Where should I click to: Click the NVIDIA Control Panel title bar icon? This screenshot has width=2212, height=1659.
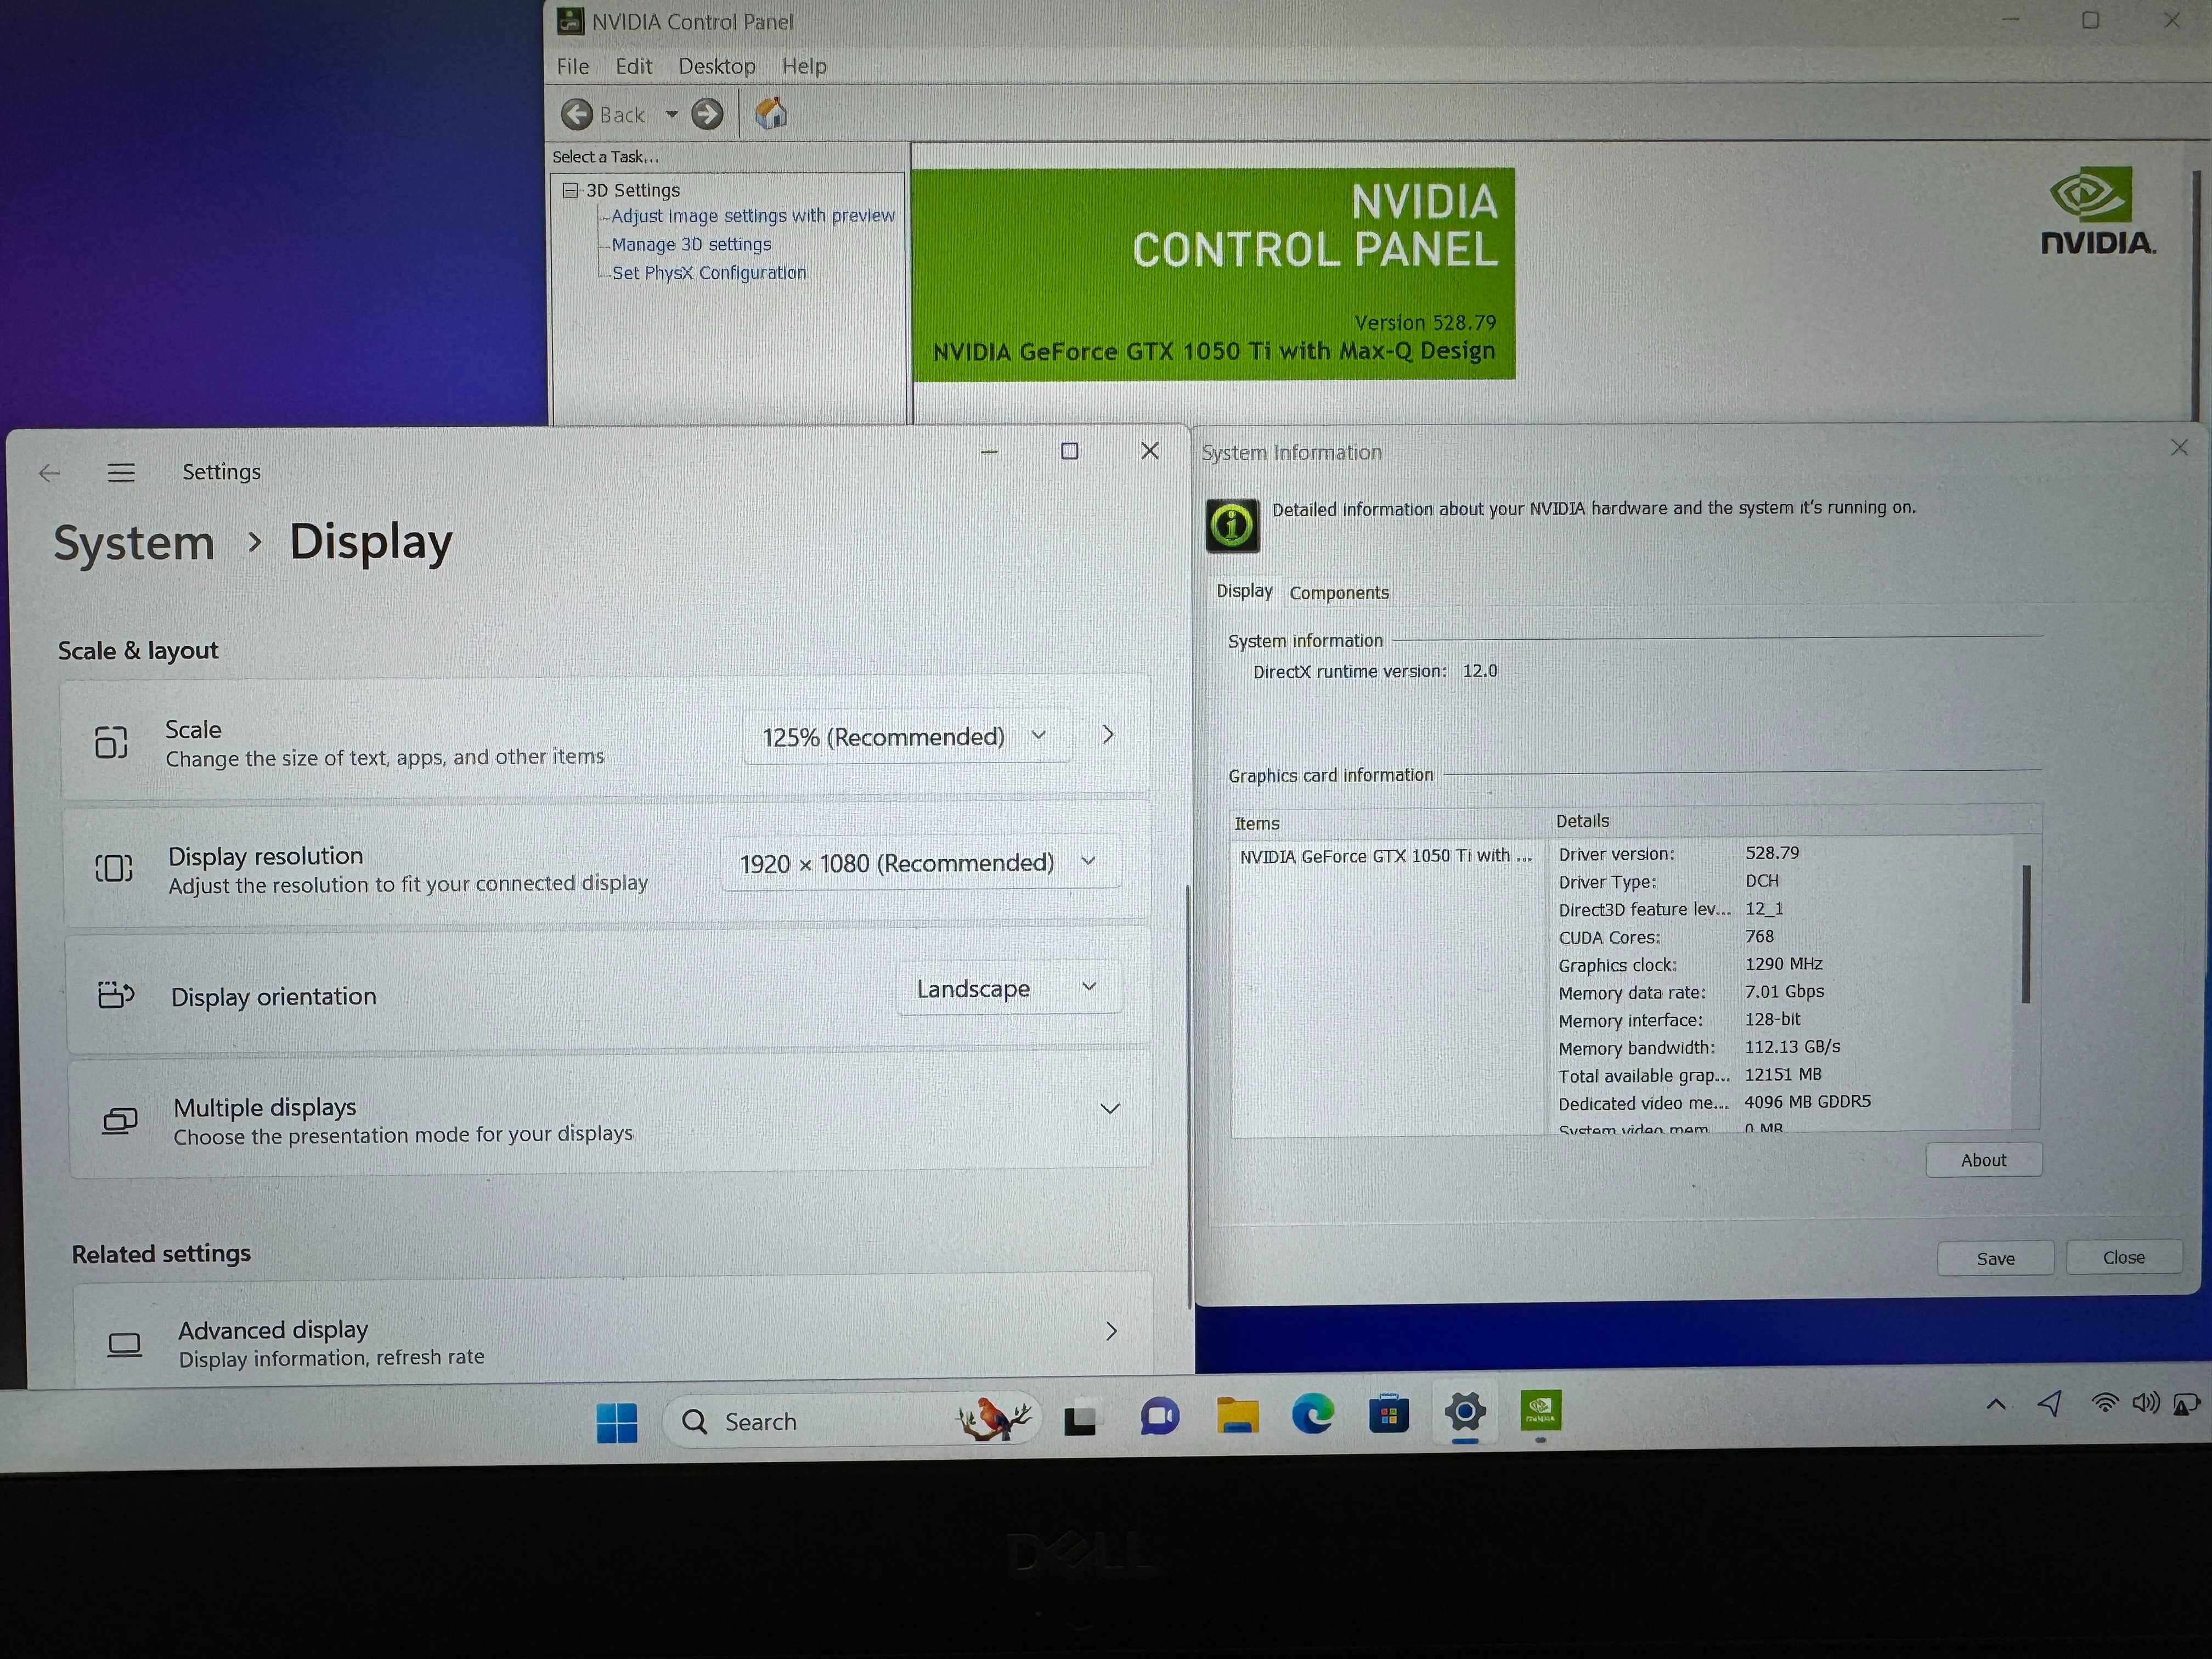pyautogui.click(x=570, y=21)
